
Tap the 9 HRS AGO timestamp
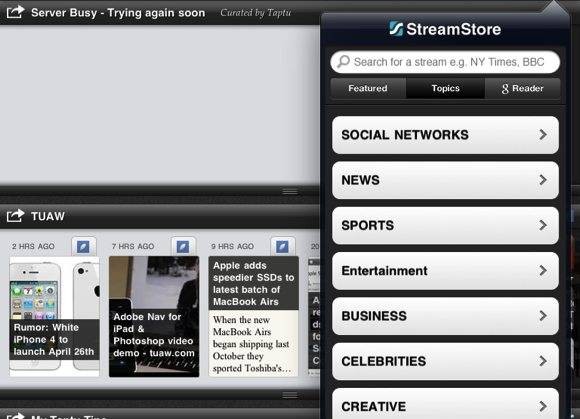click(232, 246)
